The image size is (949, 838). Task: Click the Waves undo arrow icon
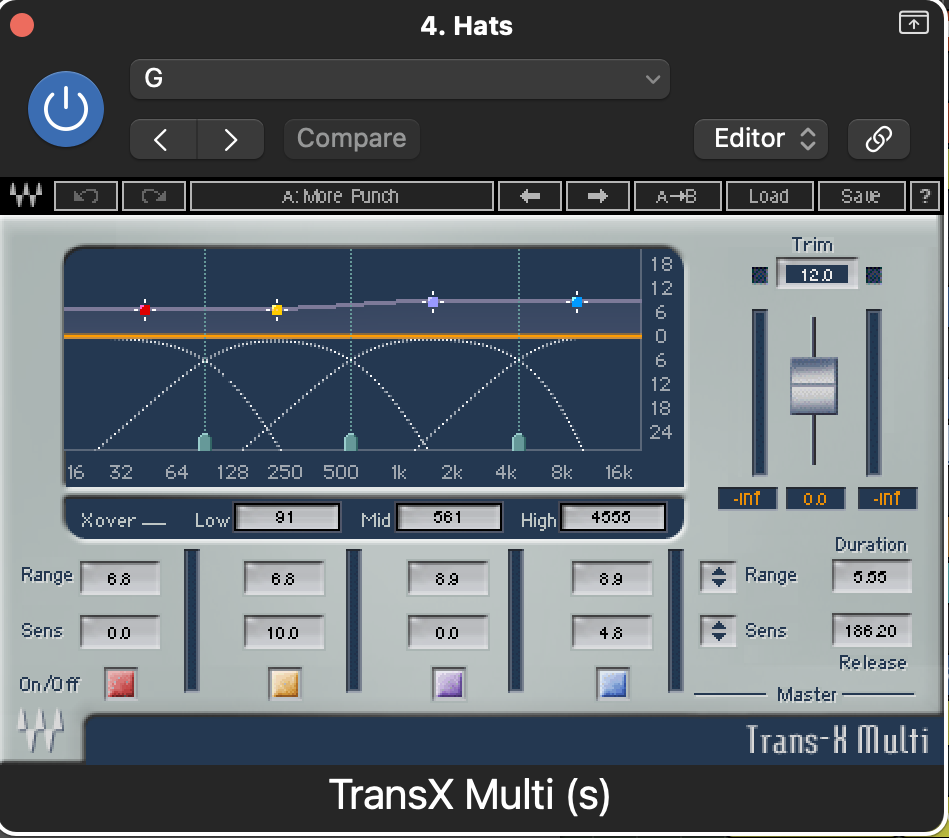[86, 196]
